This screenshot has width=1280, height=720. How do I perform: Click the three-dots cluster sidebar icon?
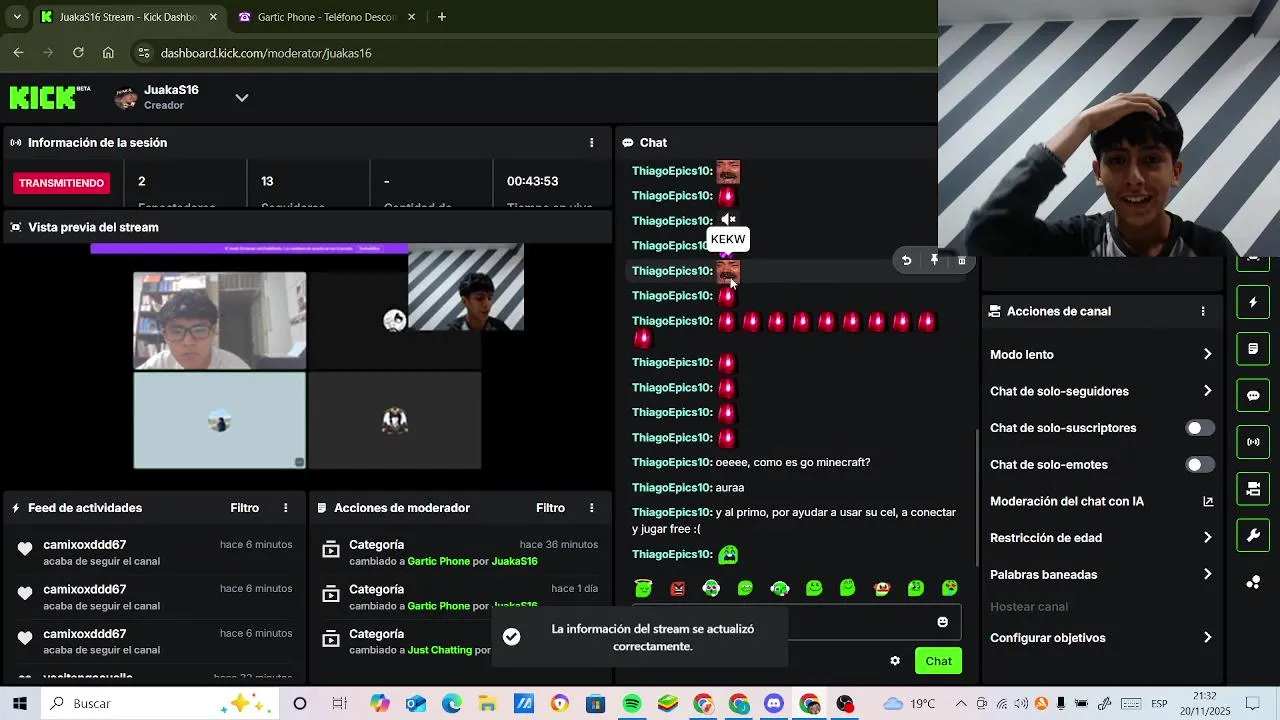click(x=1253, y=582)
